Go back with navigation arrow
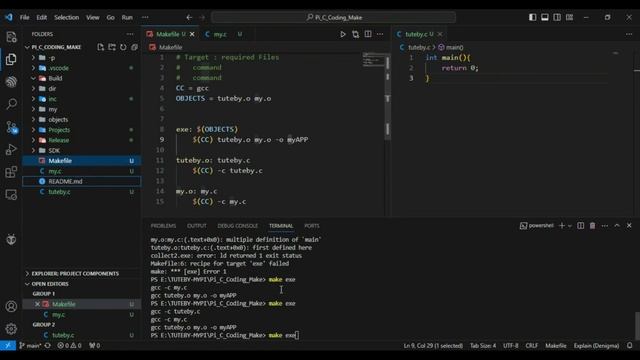This screenshot has height=360, width=640. (x=189, y=18)
